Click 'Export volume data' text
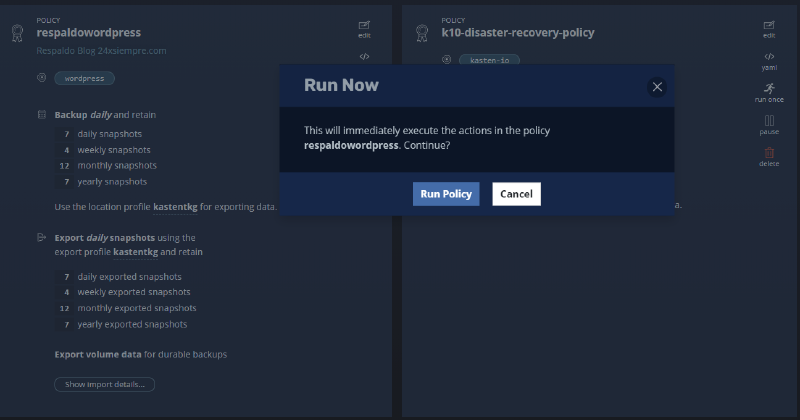800x420 pixels. (98, 354)
